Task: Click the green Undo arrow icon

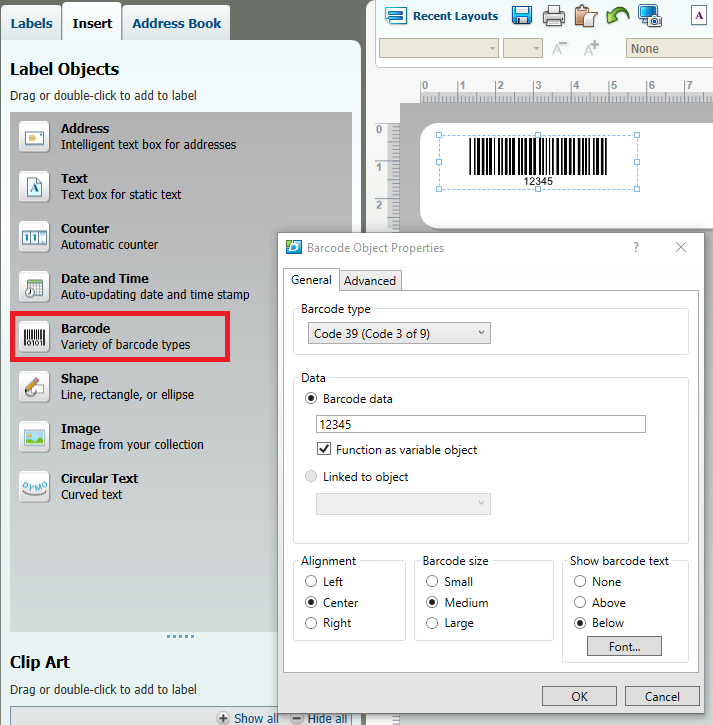Action: coord(617,15)
